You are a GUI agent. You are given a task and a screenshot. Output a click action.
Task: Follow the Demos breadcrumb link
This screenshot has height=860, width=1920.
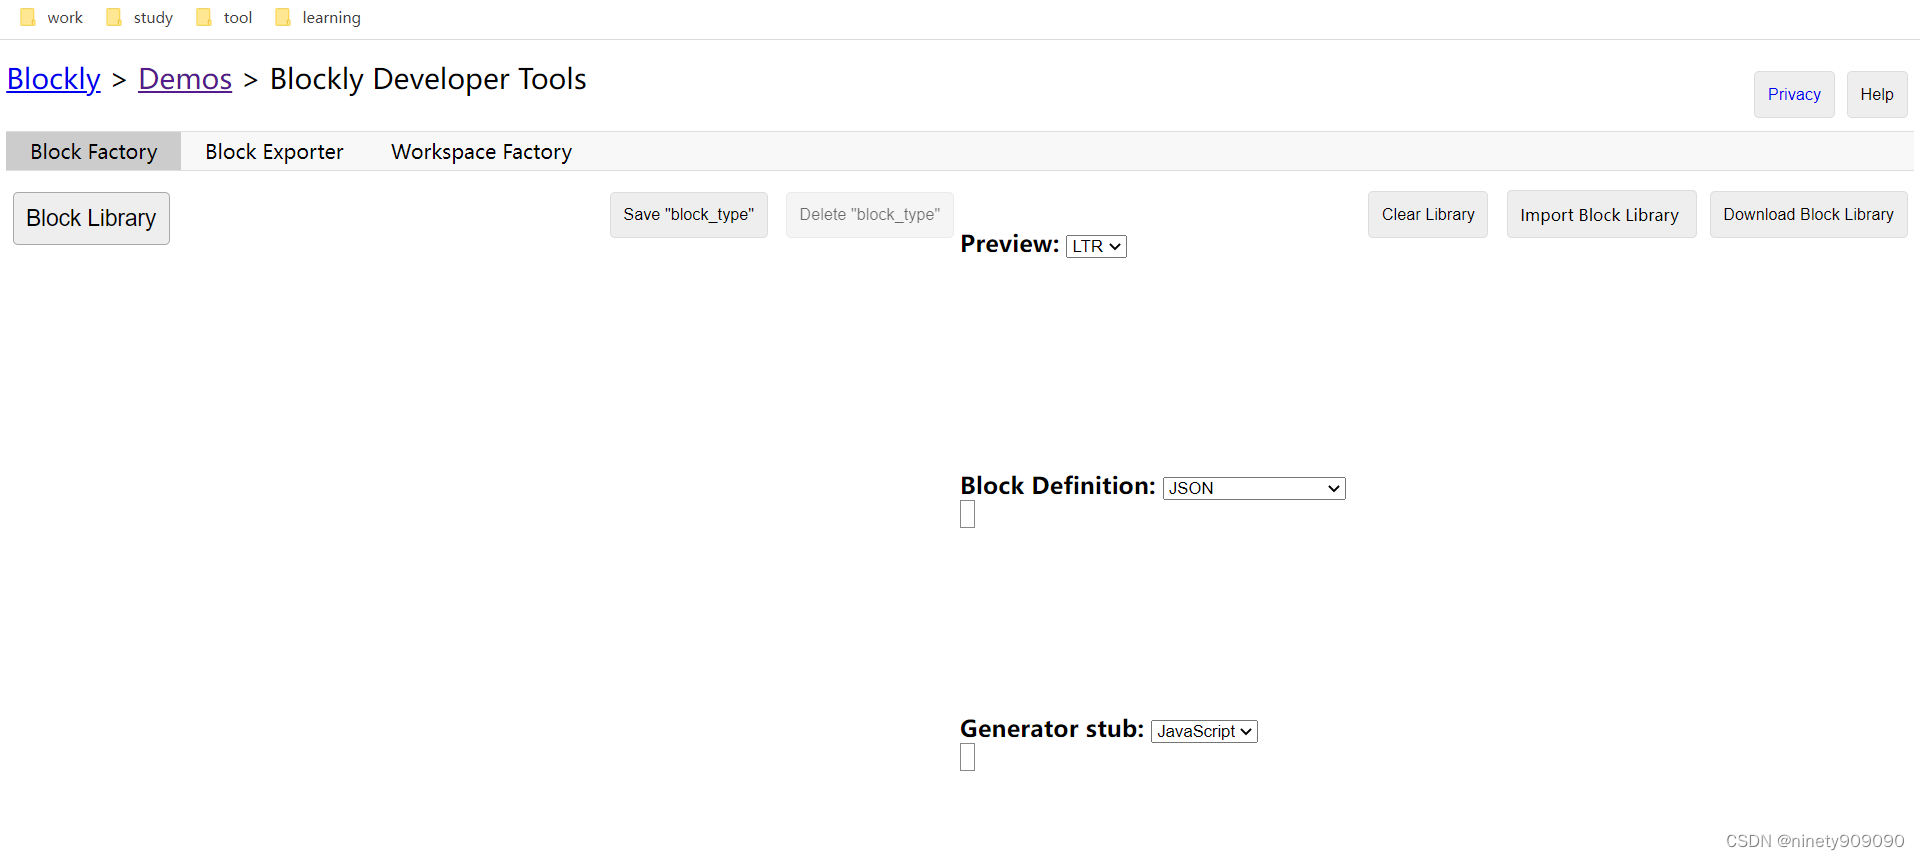(x=185, y=79)
